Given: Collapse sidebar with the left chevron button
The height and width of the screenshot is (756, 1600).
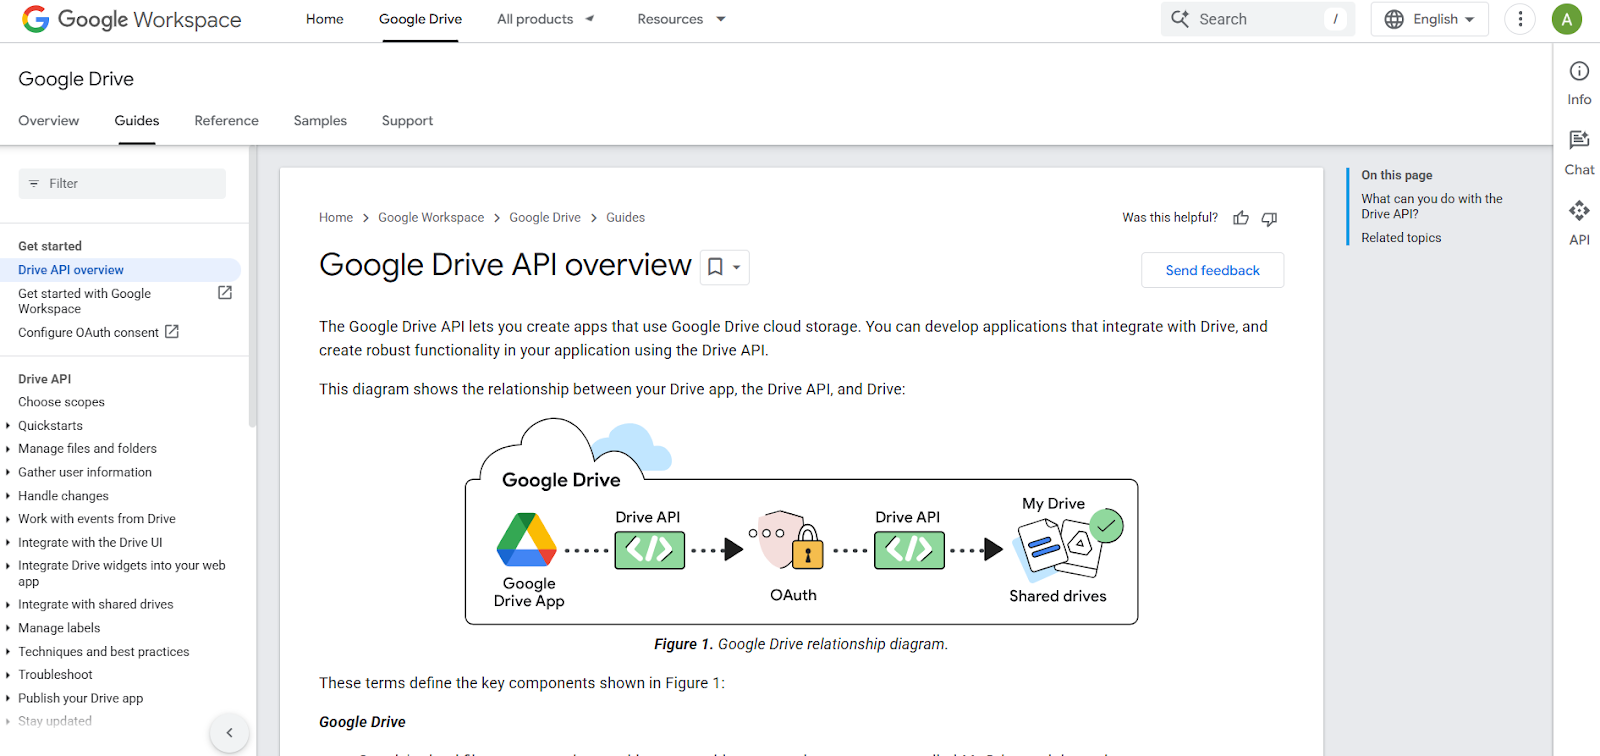Looking at the screenshot, I should [x=229, y=733].
